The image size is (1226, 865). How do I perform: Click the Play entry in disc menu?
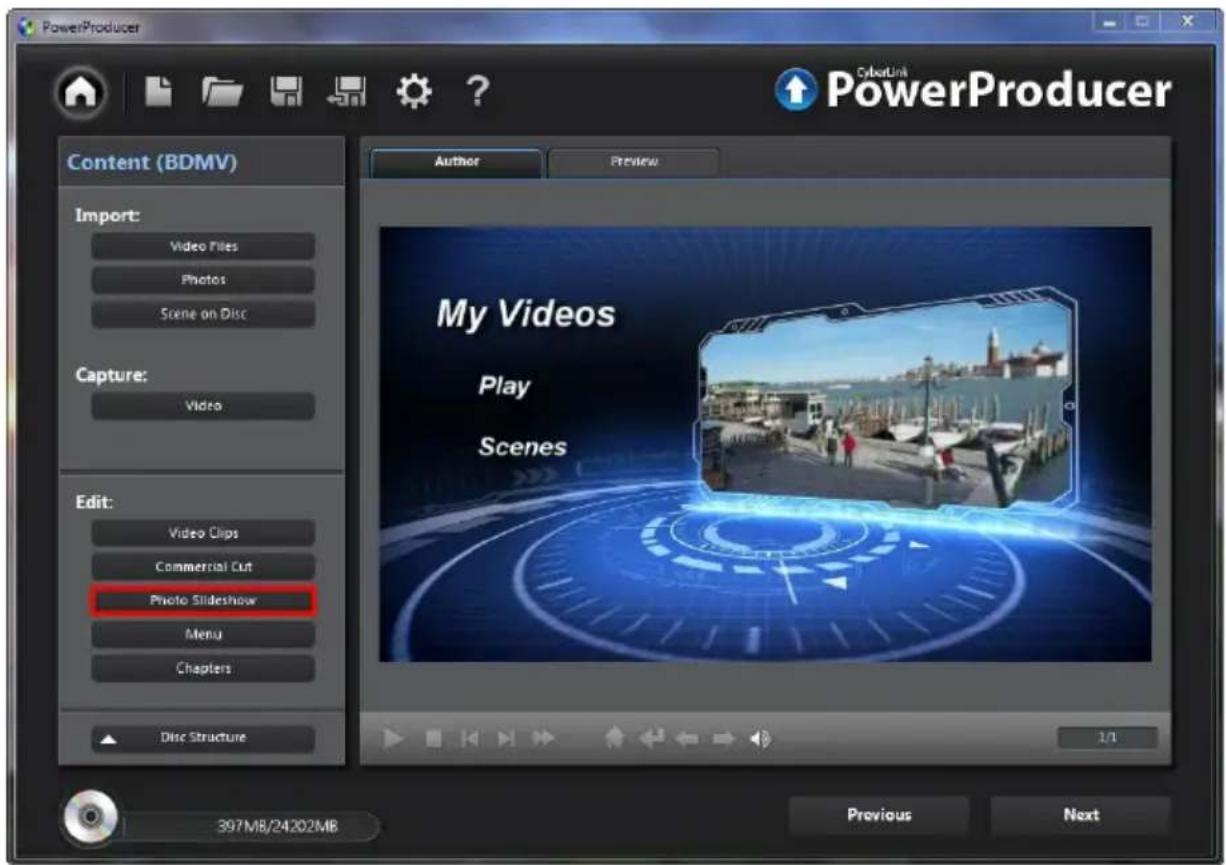click(504, 386)
